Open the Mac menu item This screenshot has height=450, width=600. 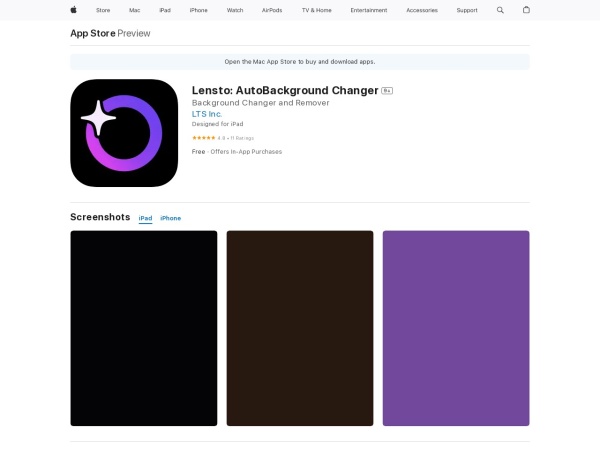[134, 10]
